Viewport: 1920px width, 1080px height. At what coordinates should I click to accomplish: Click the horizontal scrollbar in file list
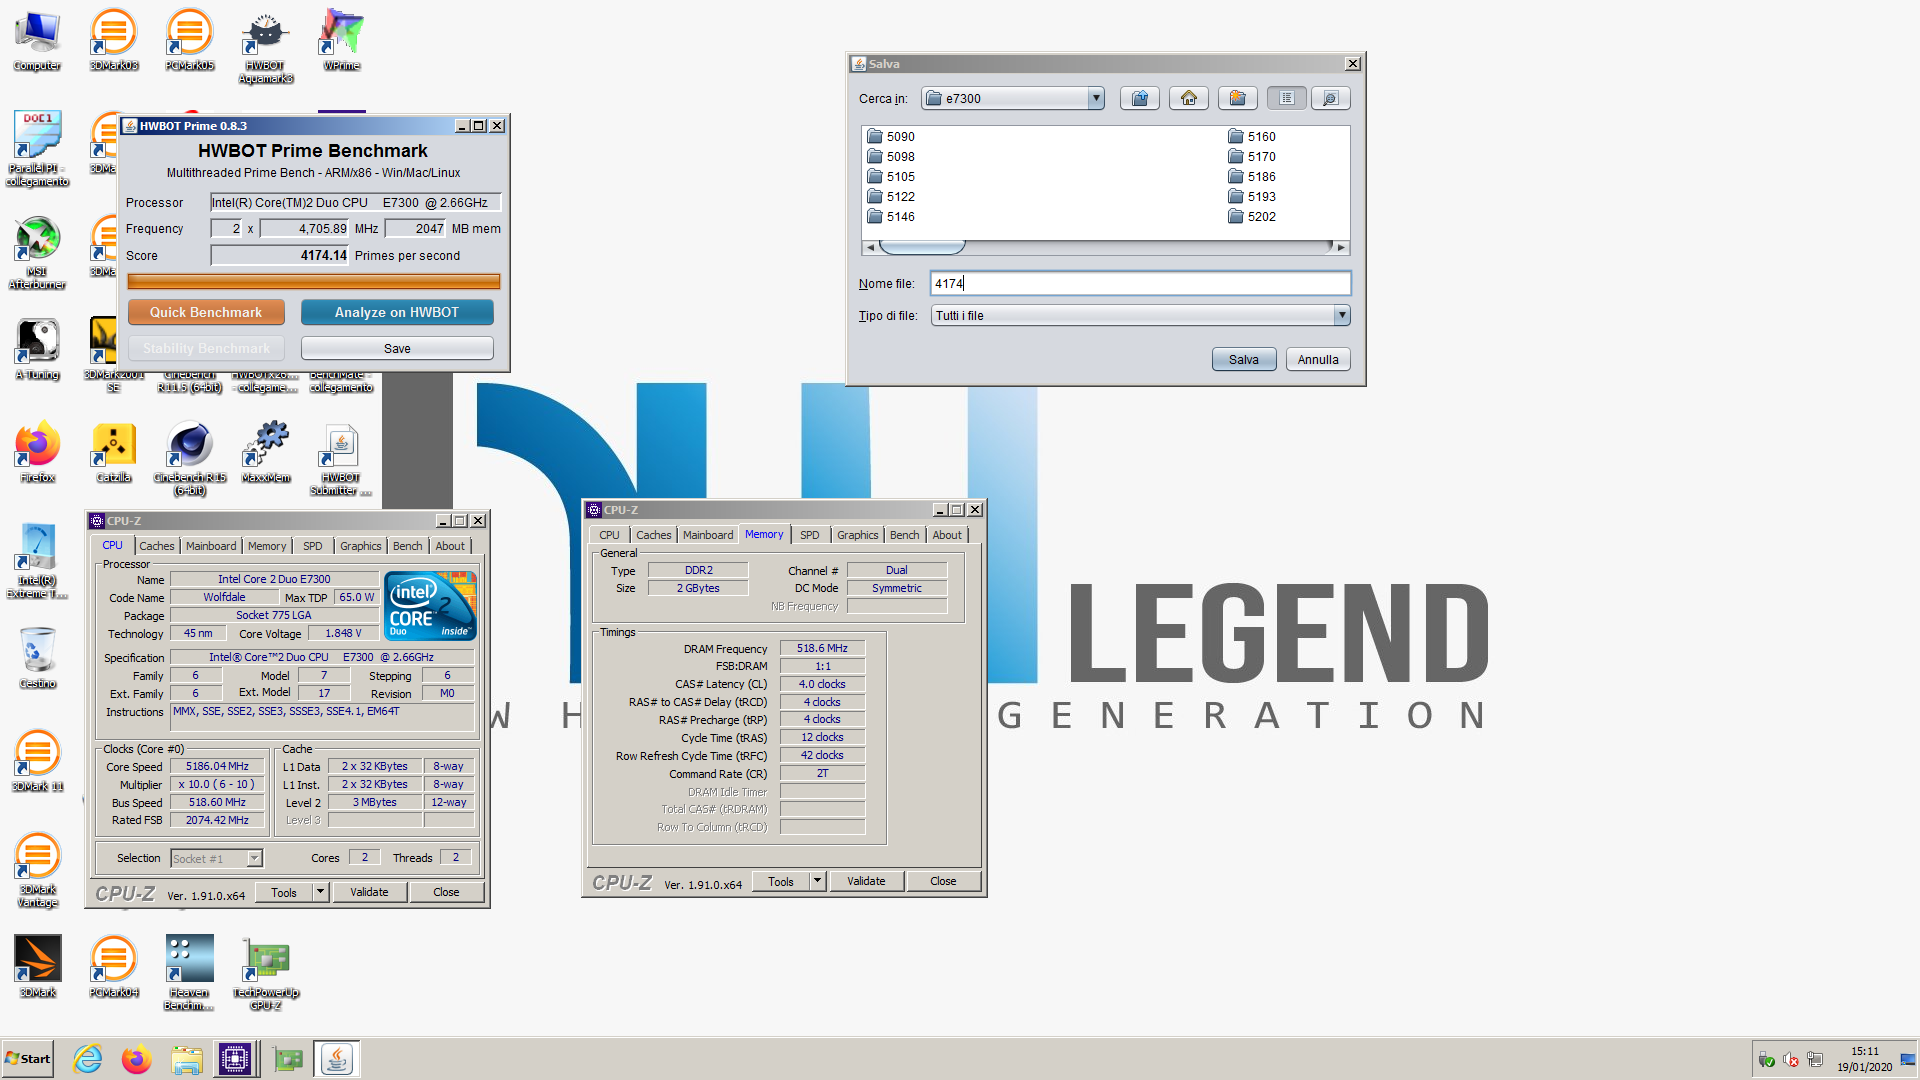[x=1106, y=247]
